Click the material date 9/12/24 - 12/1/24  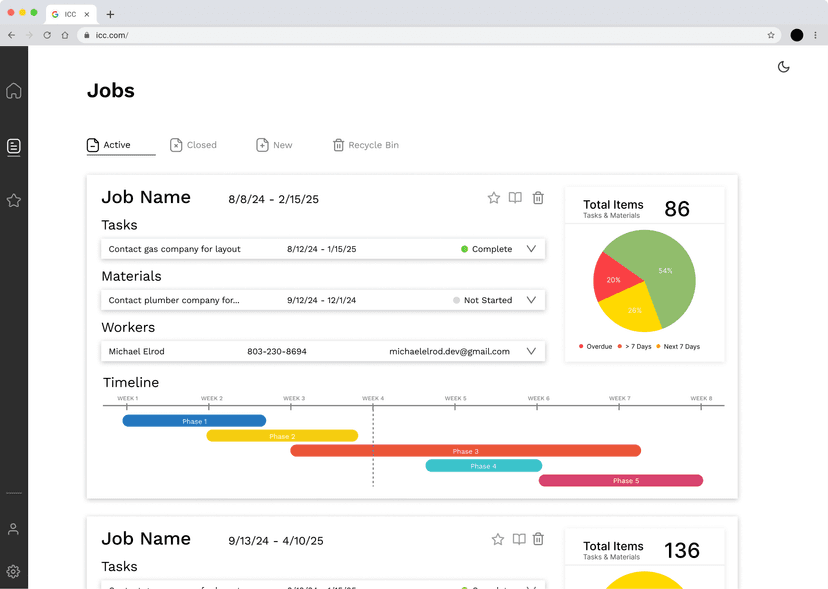322,300
